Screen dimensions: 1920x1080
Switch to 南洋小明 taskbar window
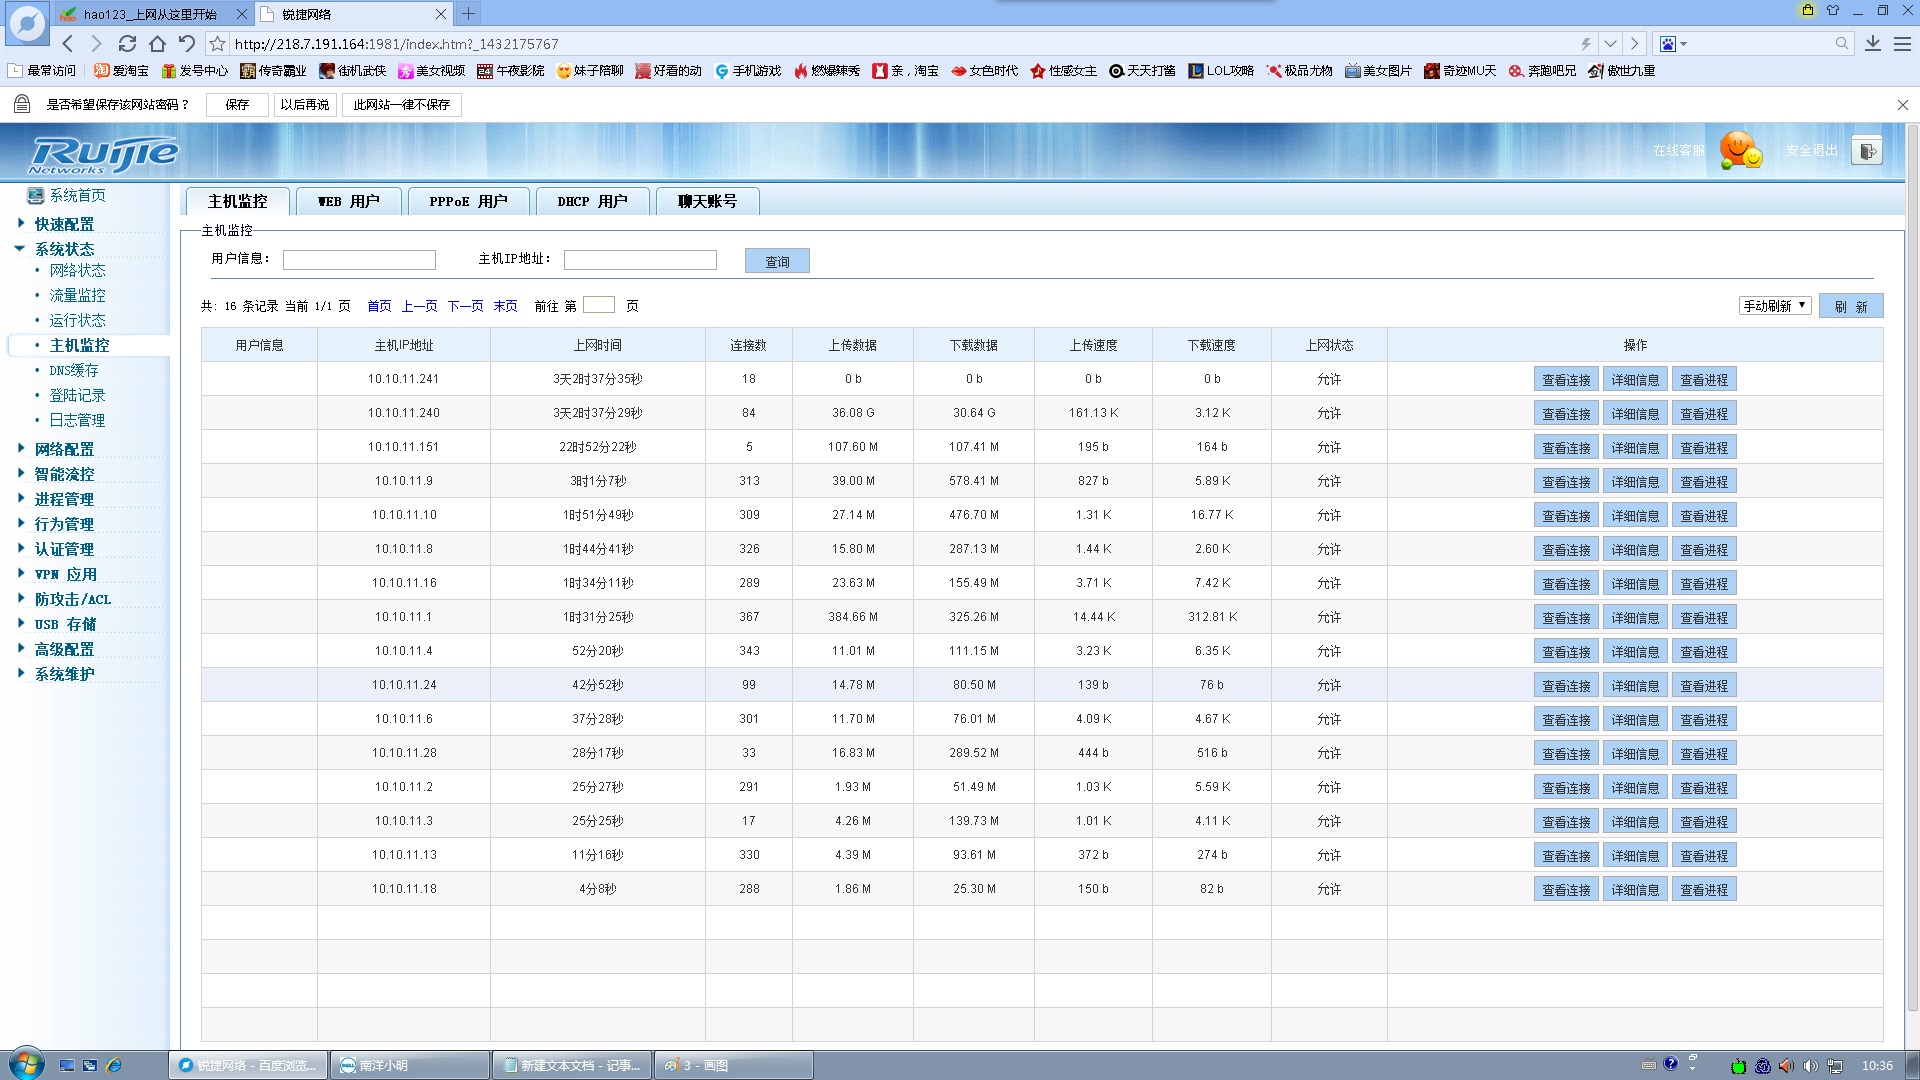pyautogui.click(x=410, y=1066)
